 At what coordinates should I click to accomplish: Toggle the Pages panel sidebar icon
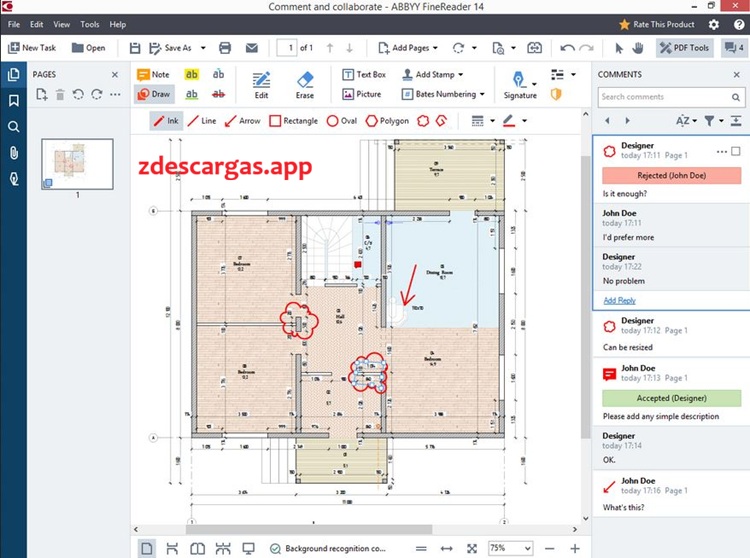click(x=13, y=75)
